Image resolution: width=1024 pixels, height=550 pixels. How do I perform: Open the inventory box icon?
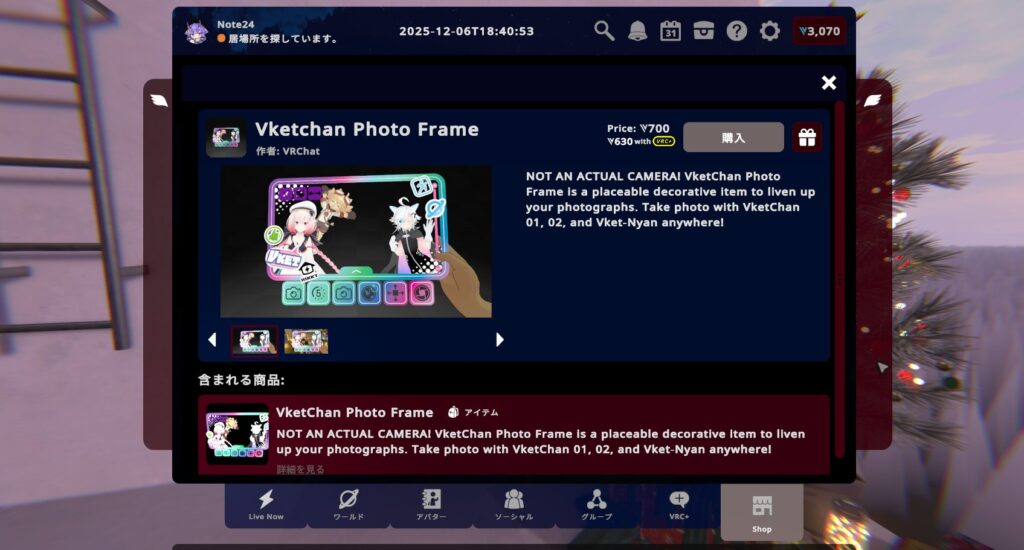click(703, 31)
